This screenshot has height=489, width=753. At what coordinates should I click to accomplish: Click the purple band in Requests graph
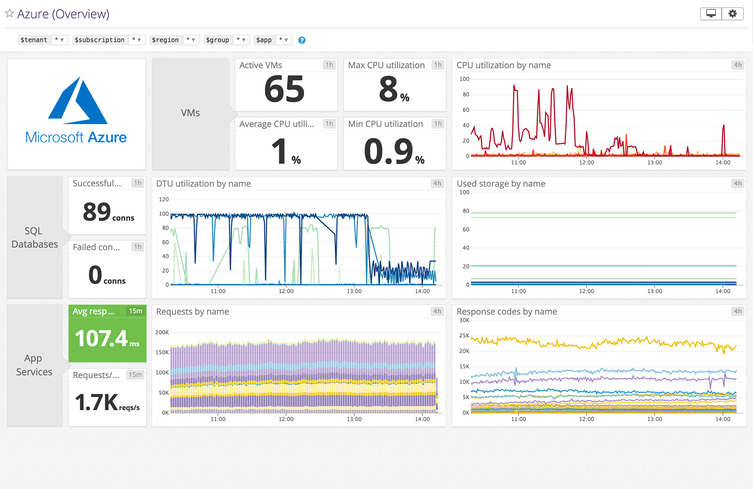tap(303, 355)
